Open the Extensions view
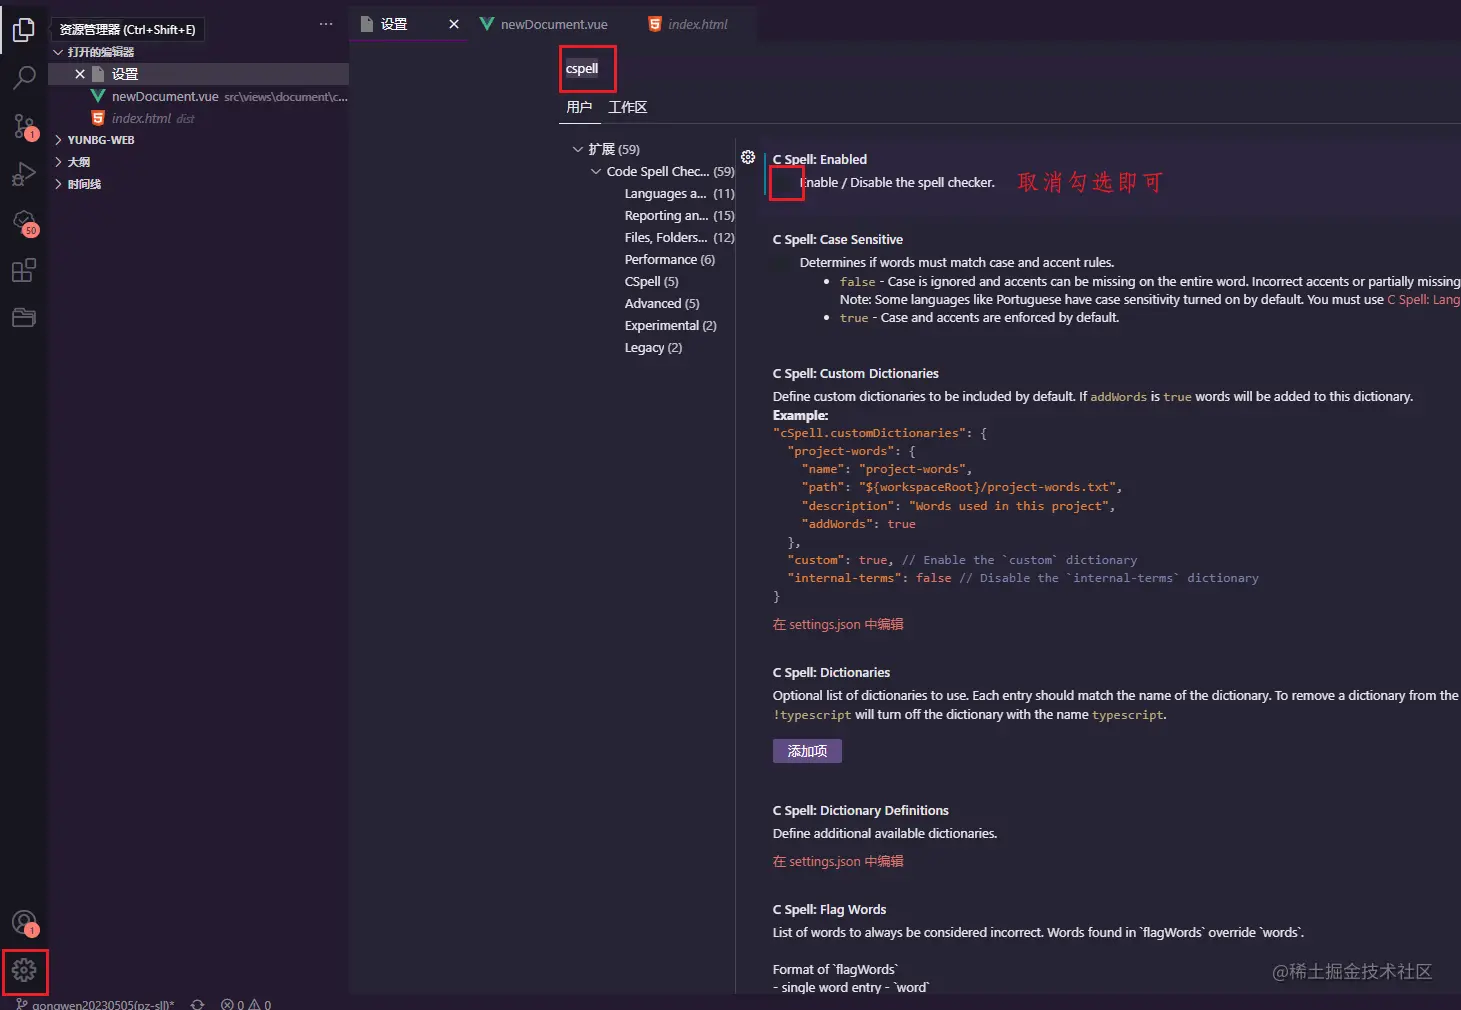The height and width of the screenshot is (1010, 1461). tap(24, 270)
